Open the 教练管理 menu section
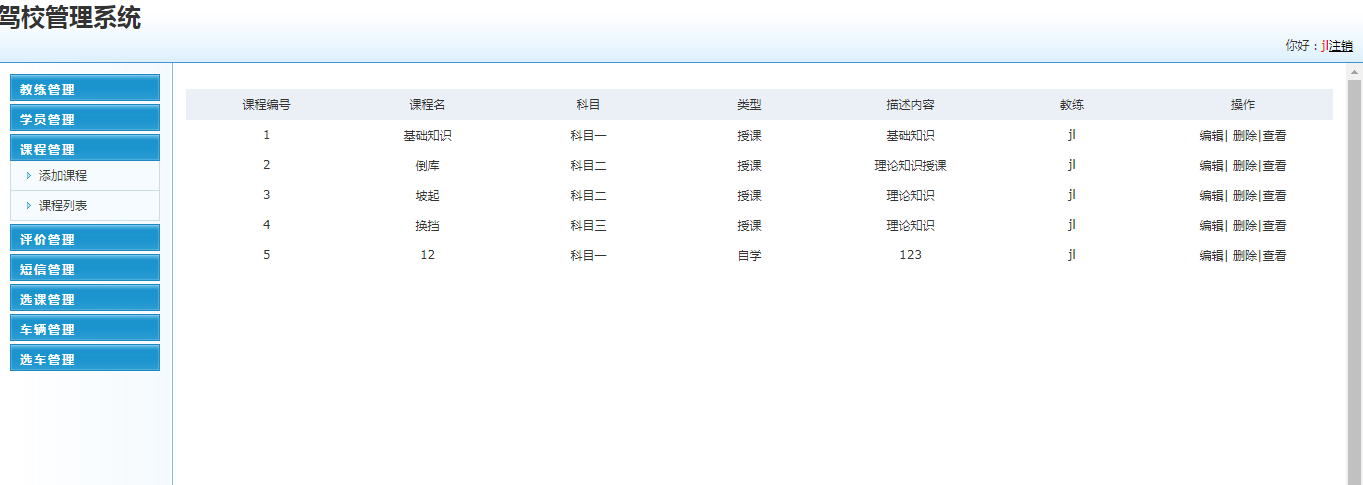Viewport: 1363px width, 485px height. (85, 88)
